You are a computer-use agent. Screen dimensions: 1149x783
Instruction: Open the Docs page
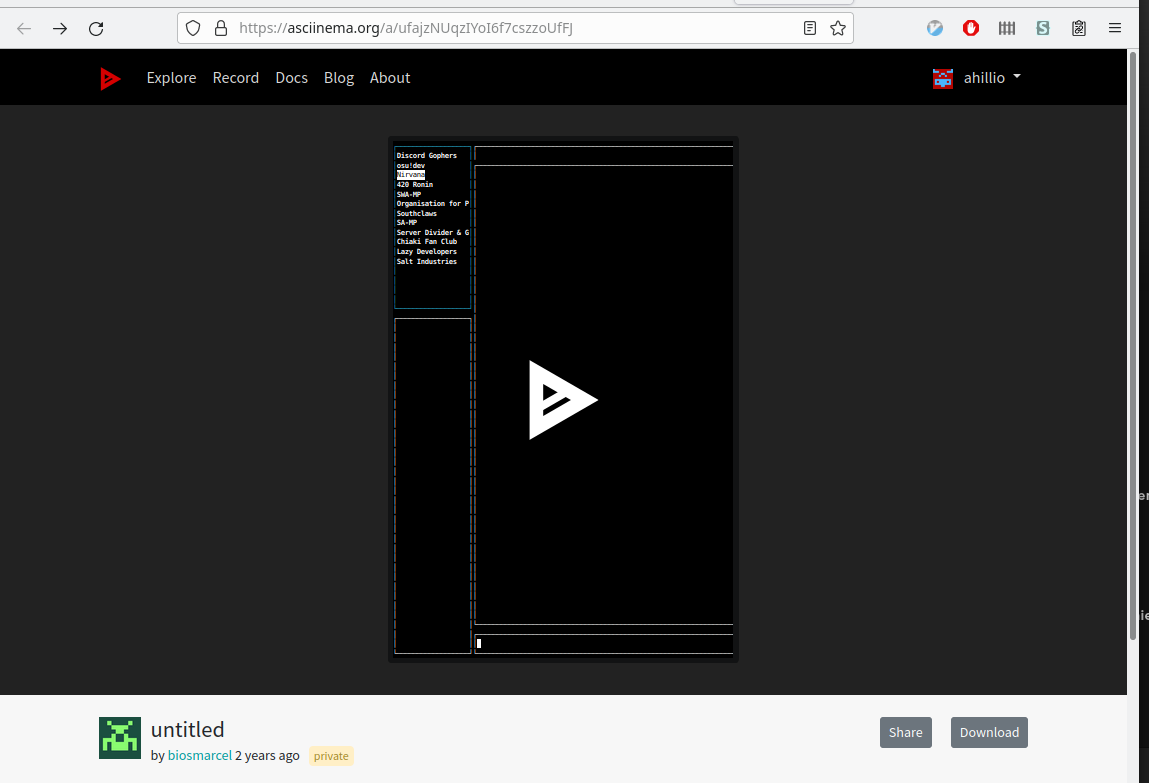(291, 78)
